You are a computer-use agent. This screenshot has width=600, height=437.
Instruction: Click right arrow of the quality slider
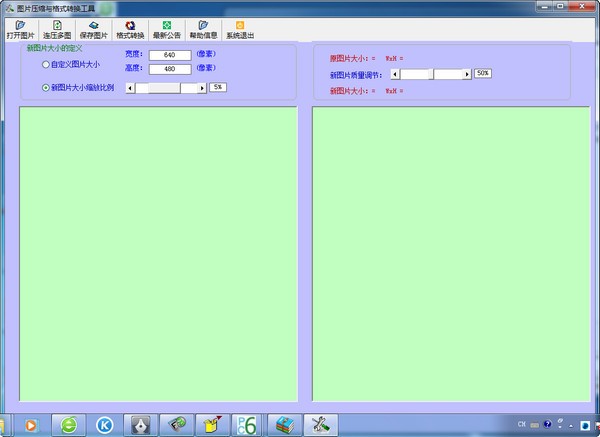click(x=467, y=73)
